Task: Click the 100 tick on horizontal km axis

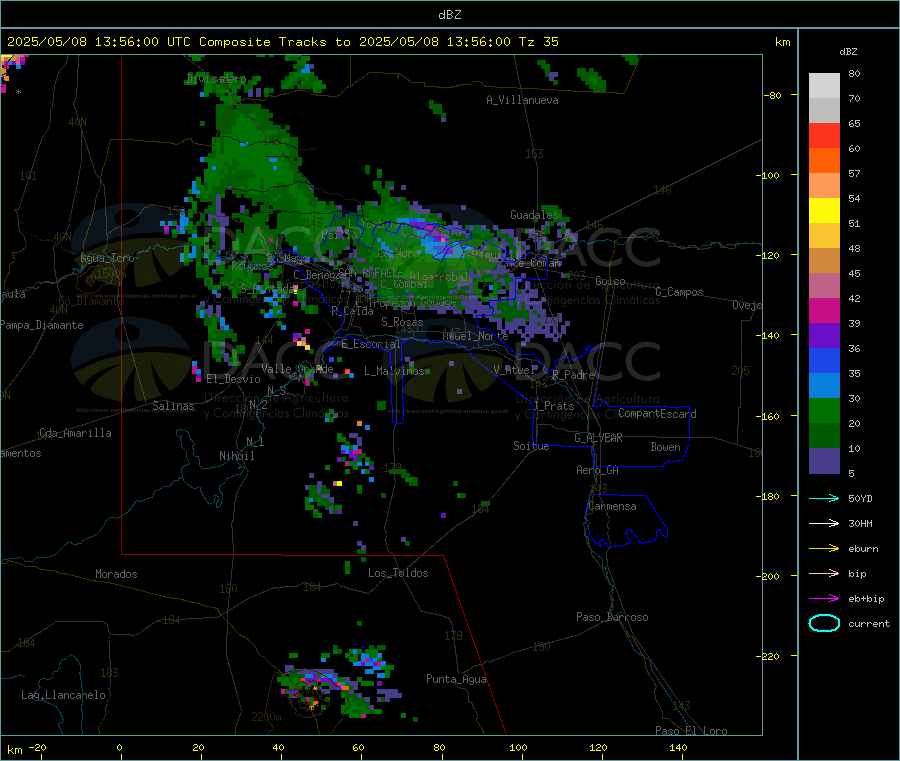Action: pyautogui.click(x=518, y=747)
